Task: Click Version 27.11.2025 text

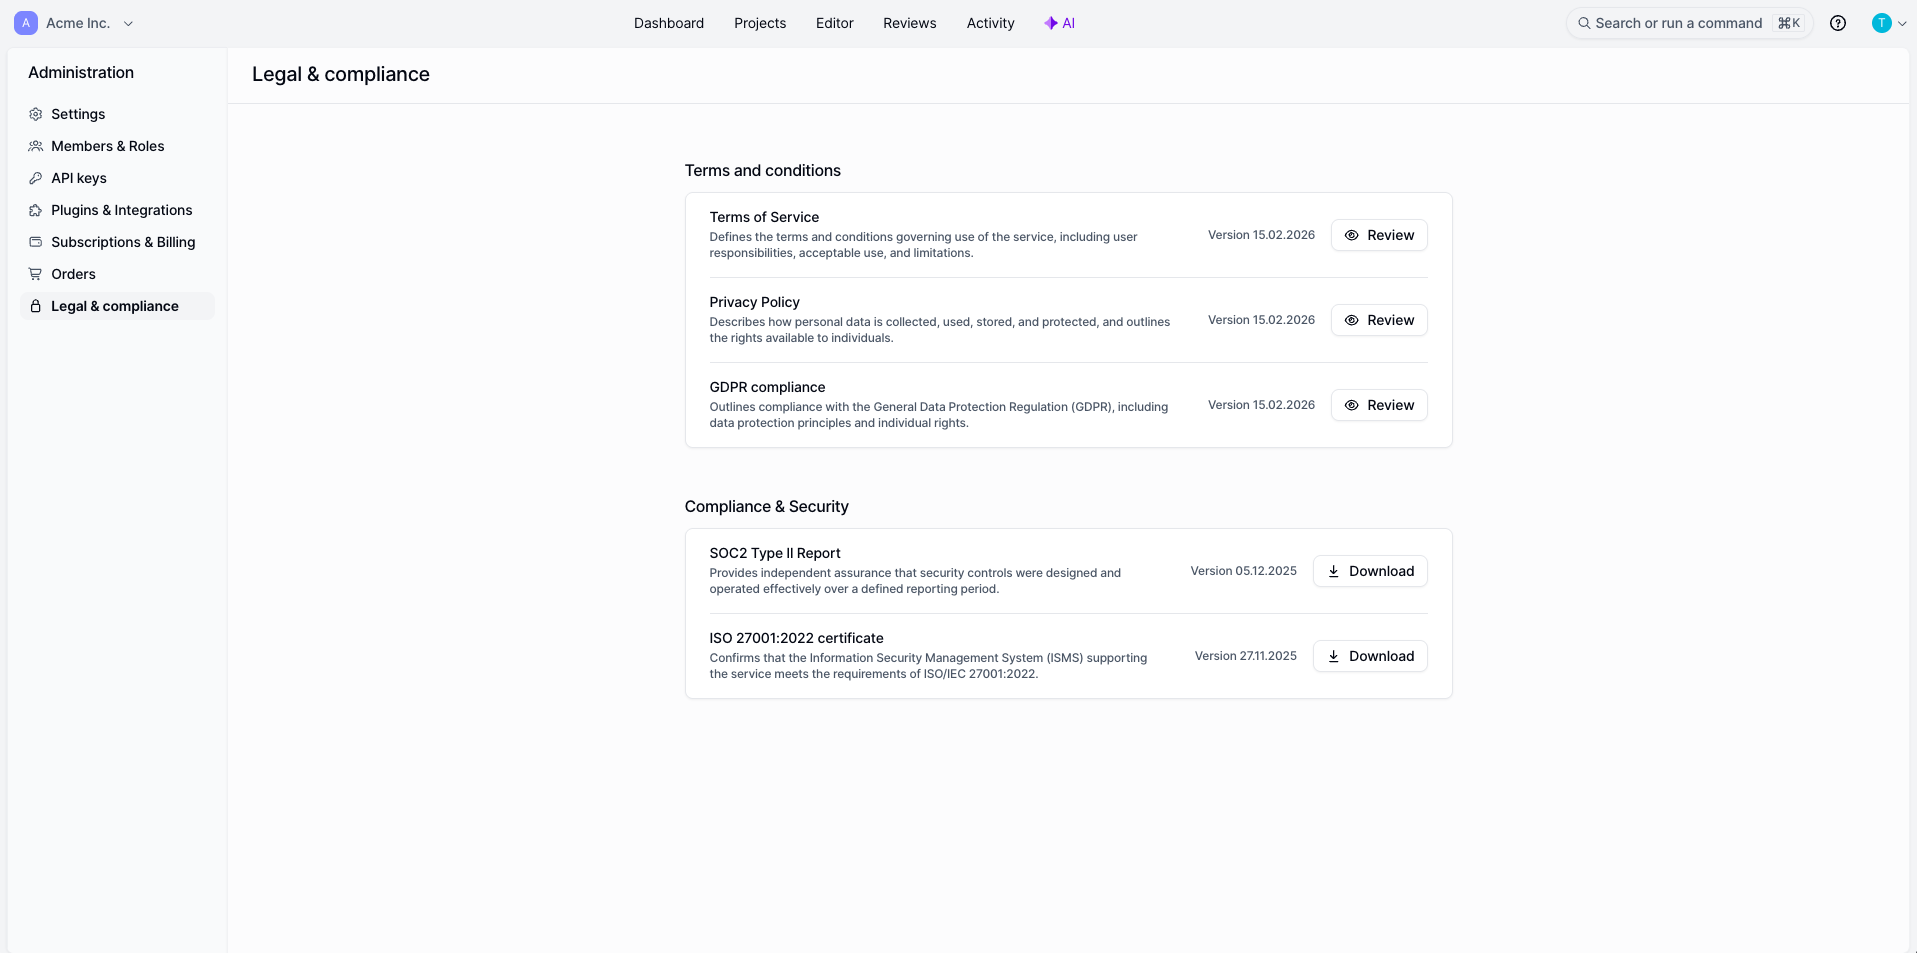Action: coord(1245,656)
